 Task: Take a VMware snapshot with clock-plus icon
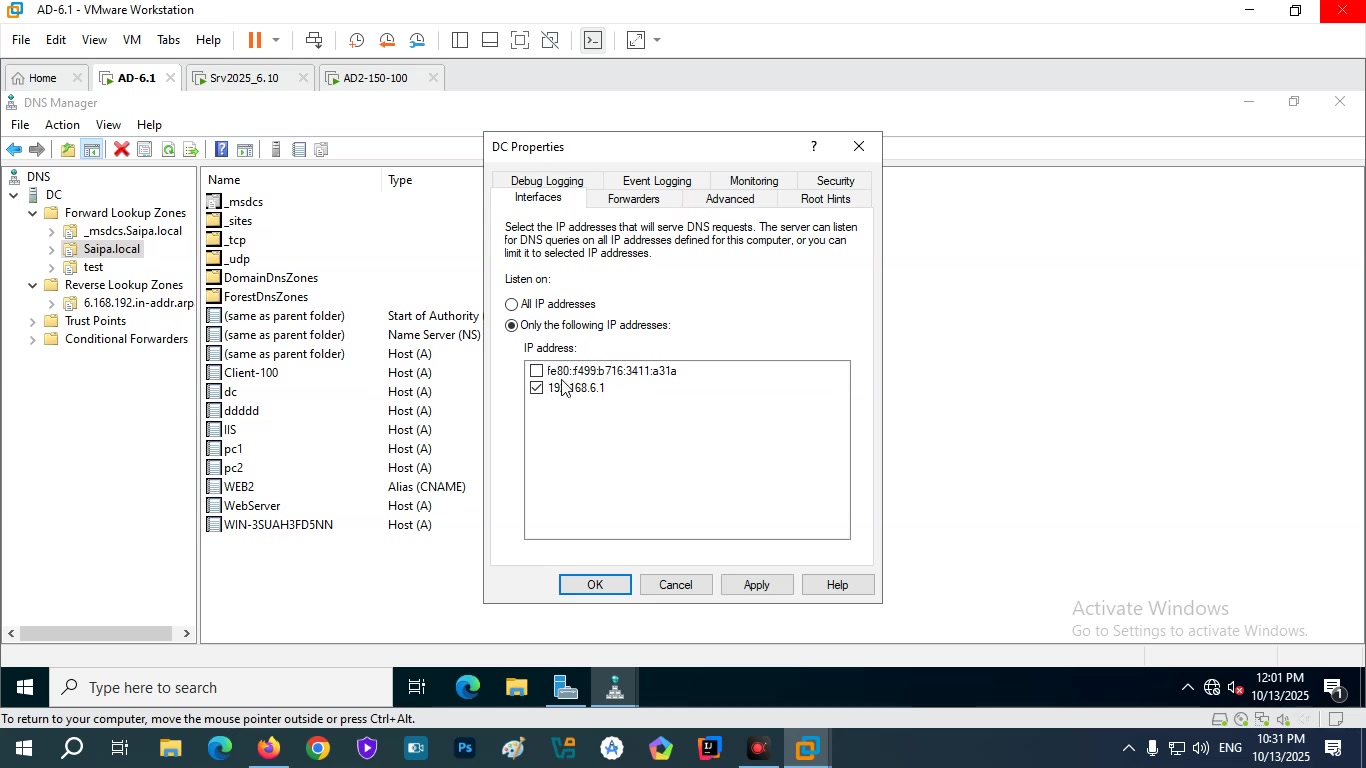click(356, 41)
